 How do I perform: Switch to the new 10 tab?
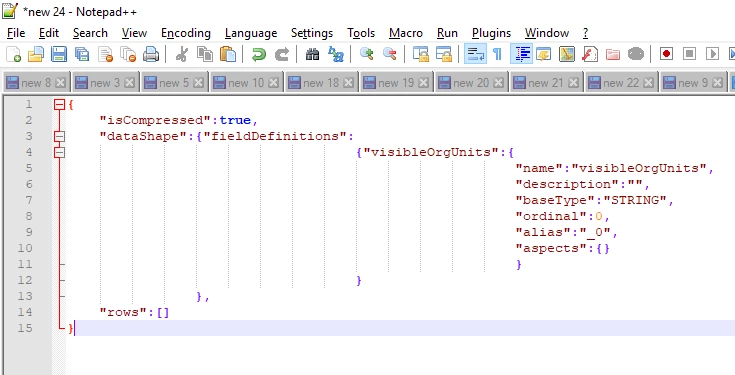[x=246, y=83]
